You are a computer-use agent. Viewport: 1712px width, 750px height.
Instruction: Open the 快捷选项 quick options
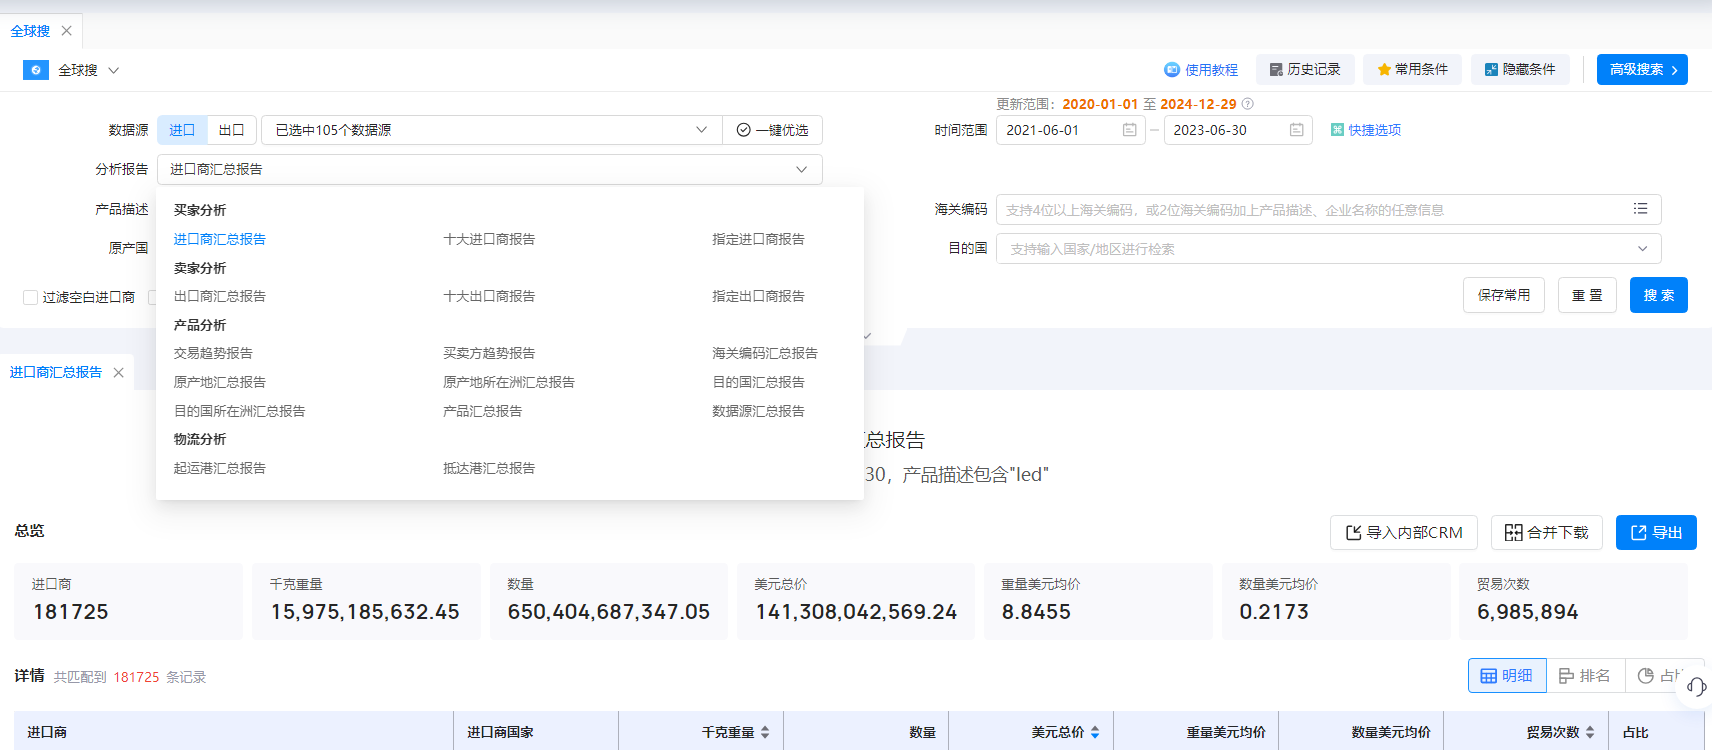coord(1366,130)
